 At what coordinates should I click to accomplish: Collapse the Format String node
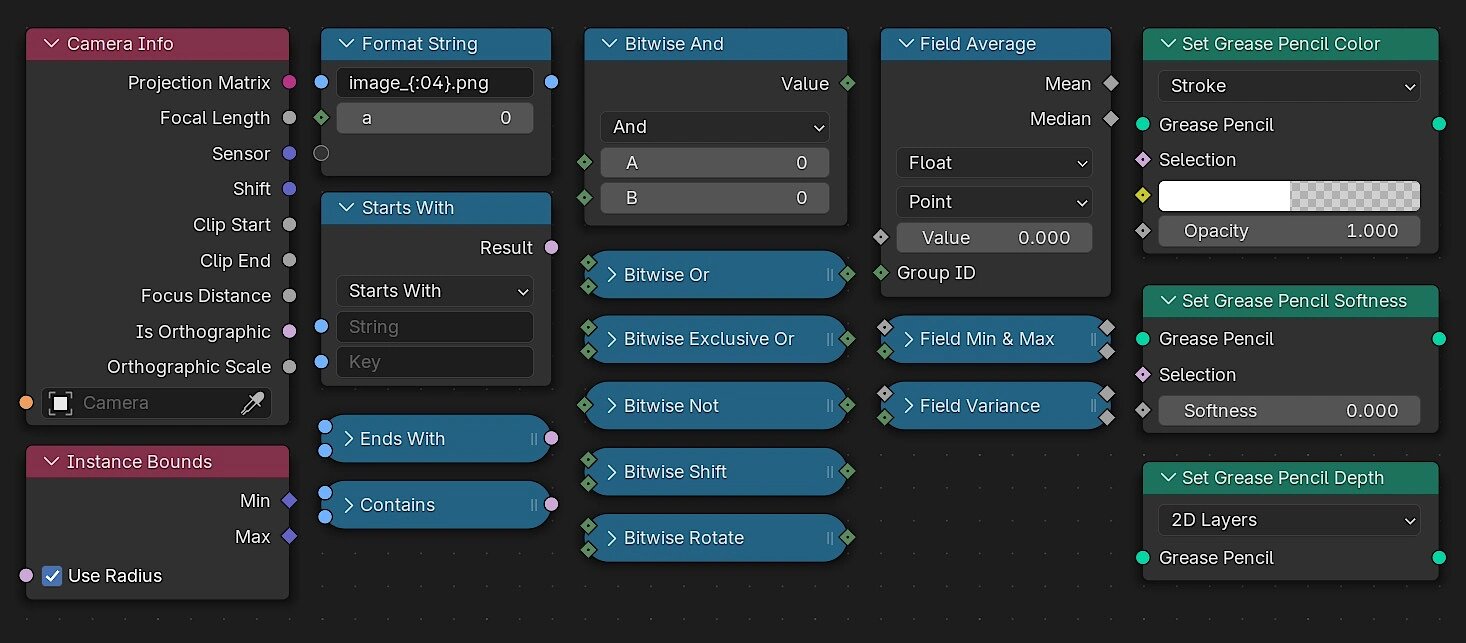(x=346, y=44)
